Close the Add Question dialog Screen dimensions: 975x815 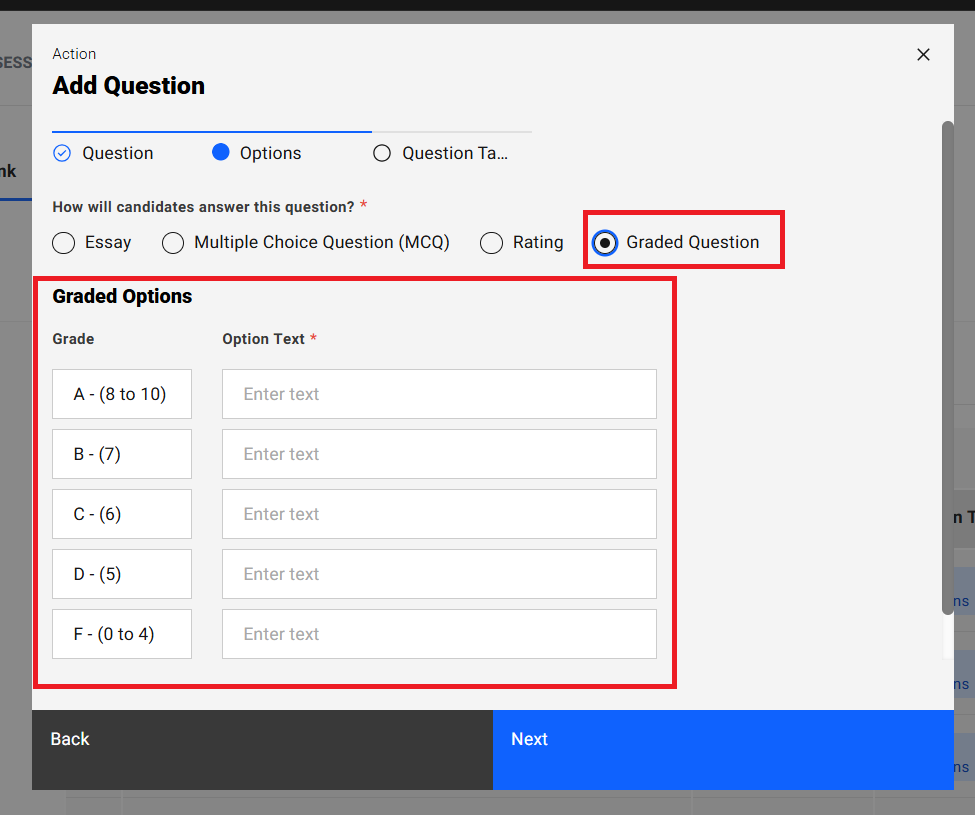tap(923, 55)
